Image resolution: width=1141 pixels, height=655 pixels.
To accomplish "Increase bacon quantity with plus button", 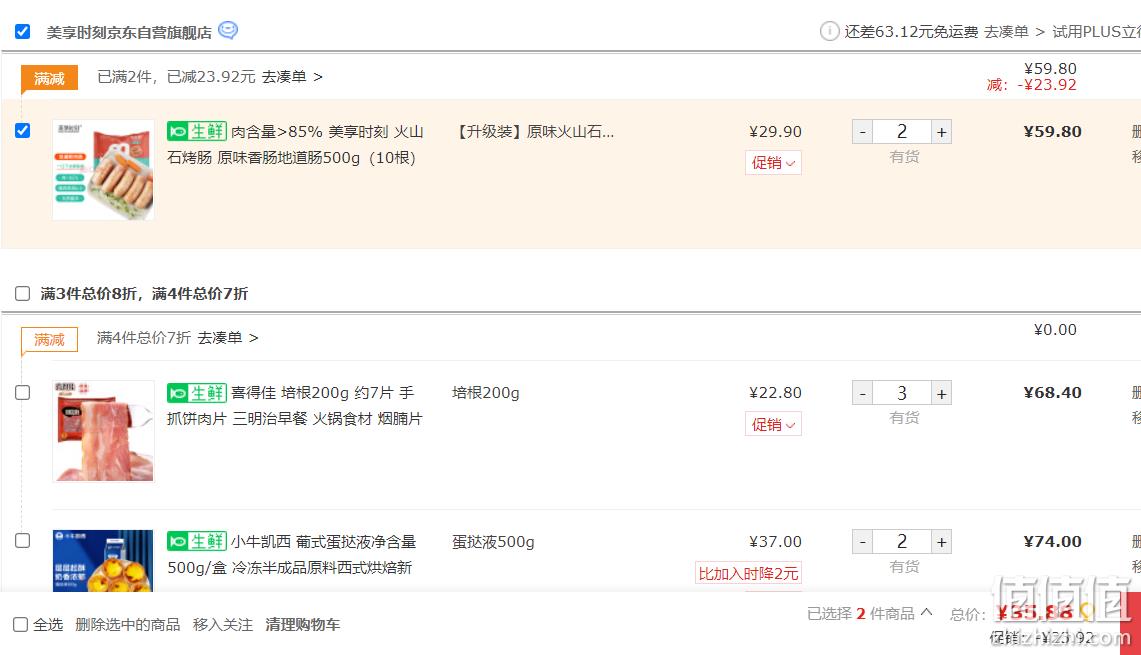I will coord(942,393).
